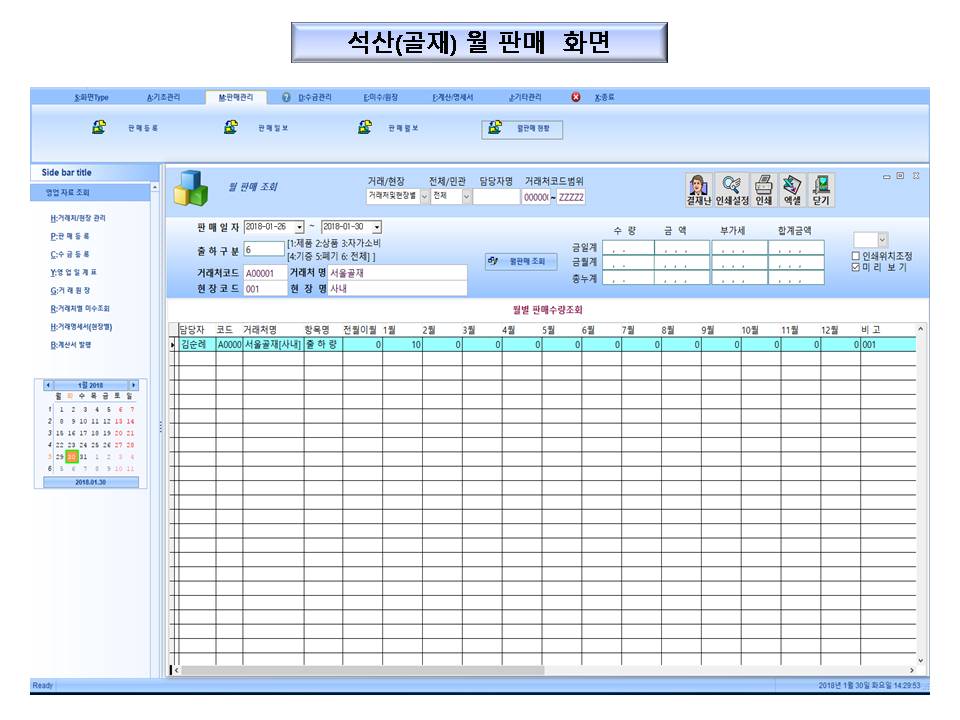Image resolution: width=960 pixels, height=720 pixels.
Task: Enable the 인쇄위치조정 checkbox
Action: pyautogui.click(x=855, y=256)
